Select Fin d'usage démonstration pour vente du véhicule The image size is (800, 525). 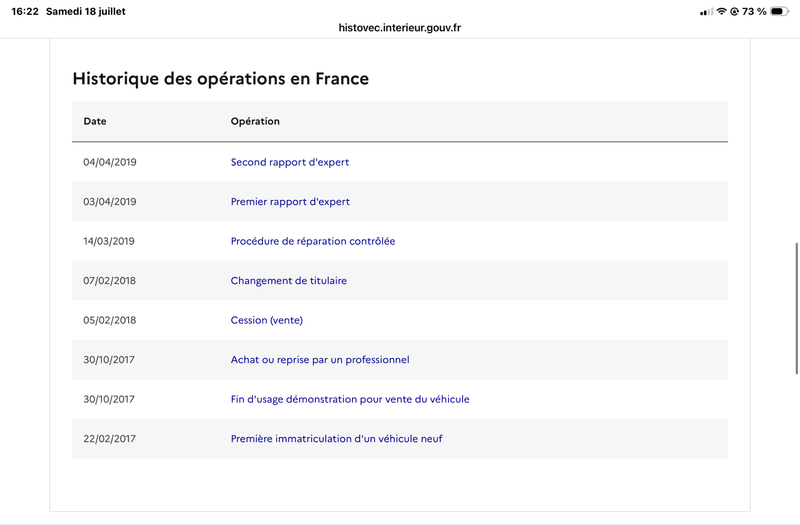(350, 399)
